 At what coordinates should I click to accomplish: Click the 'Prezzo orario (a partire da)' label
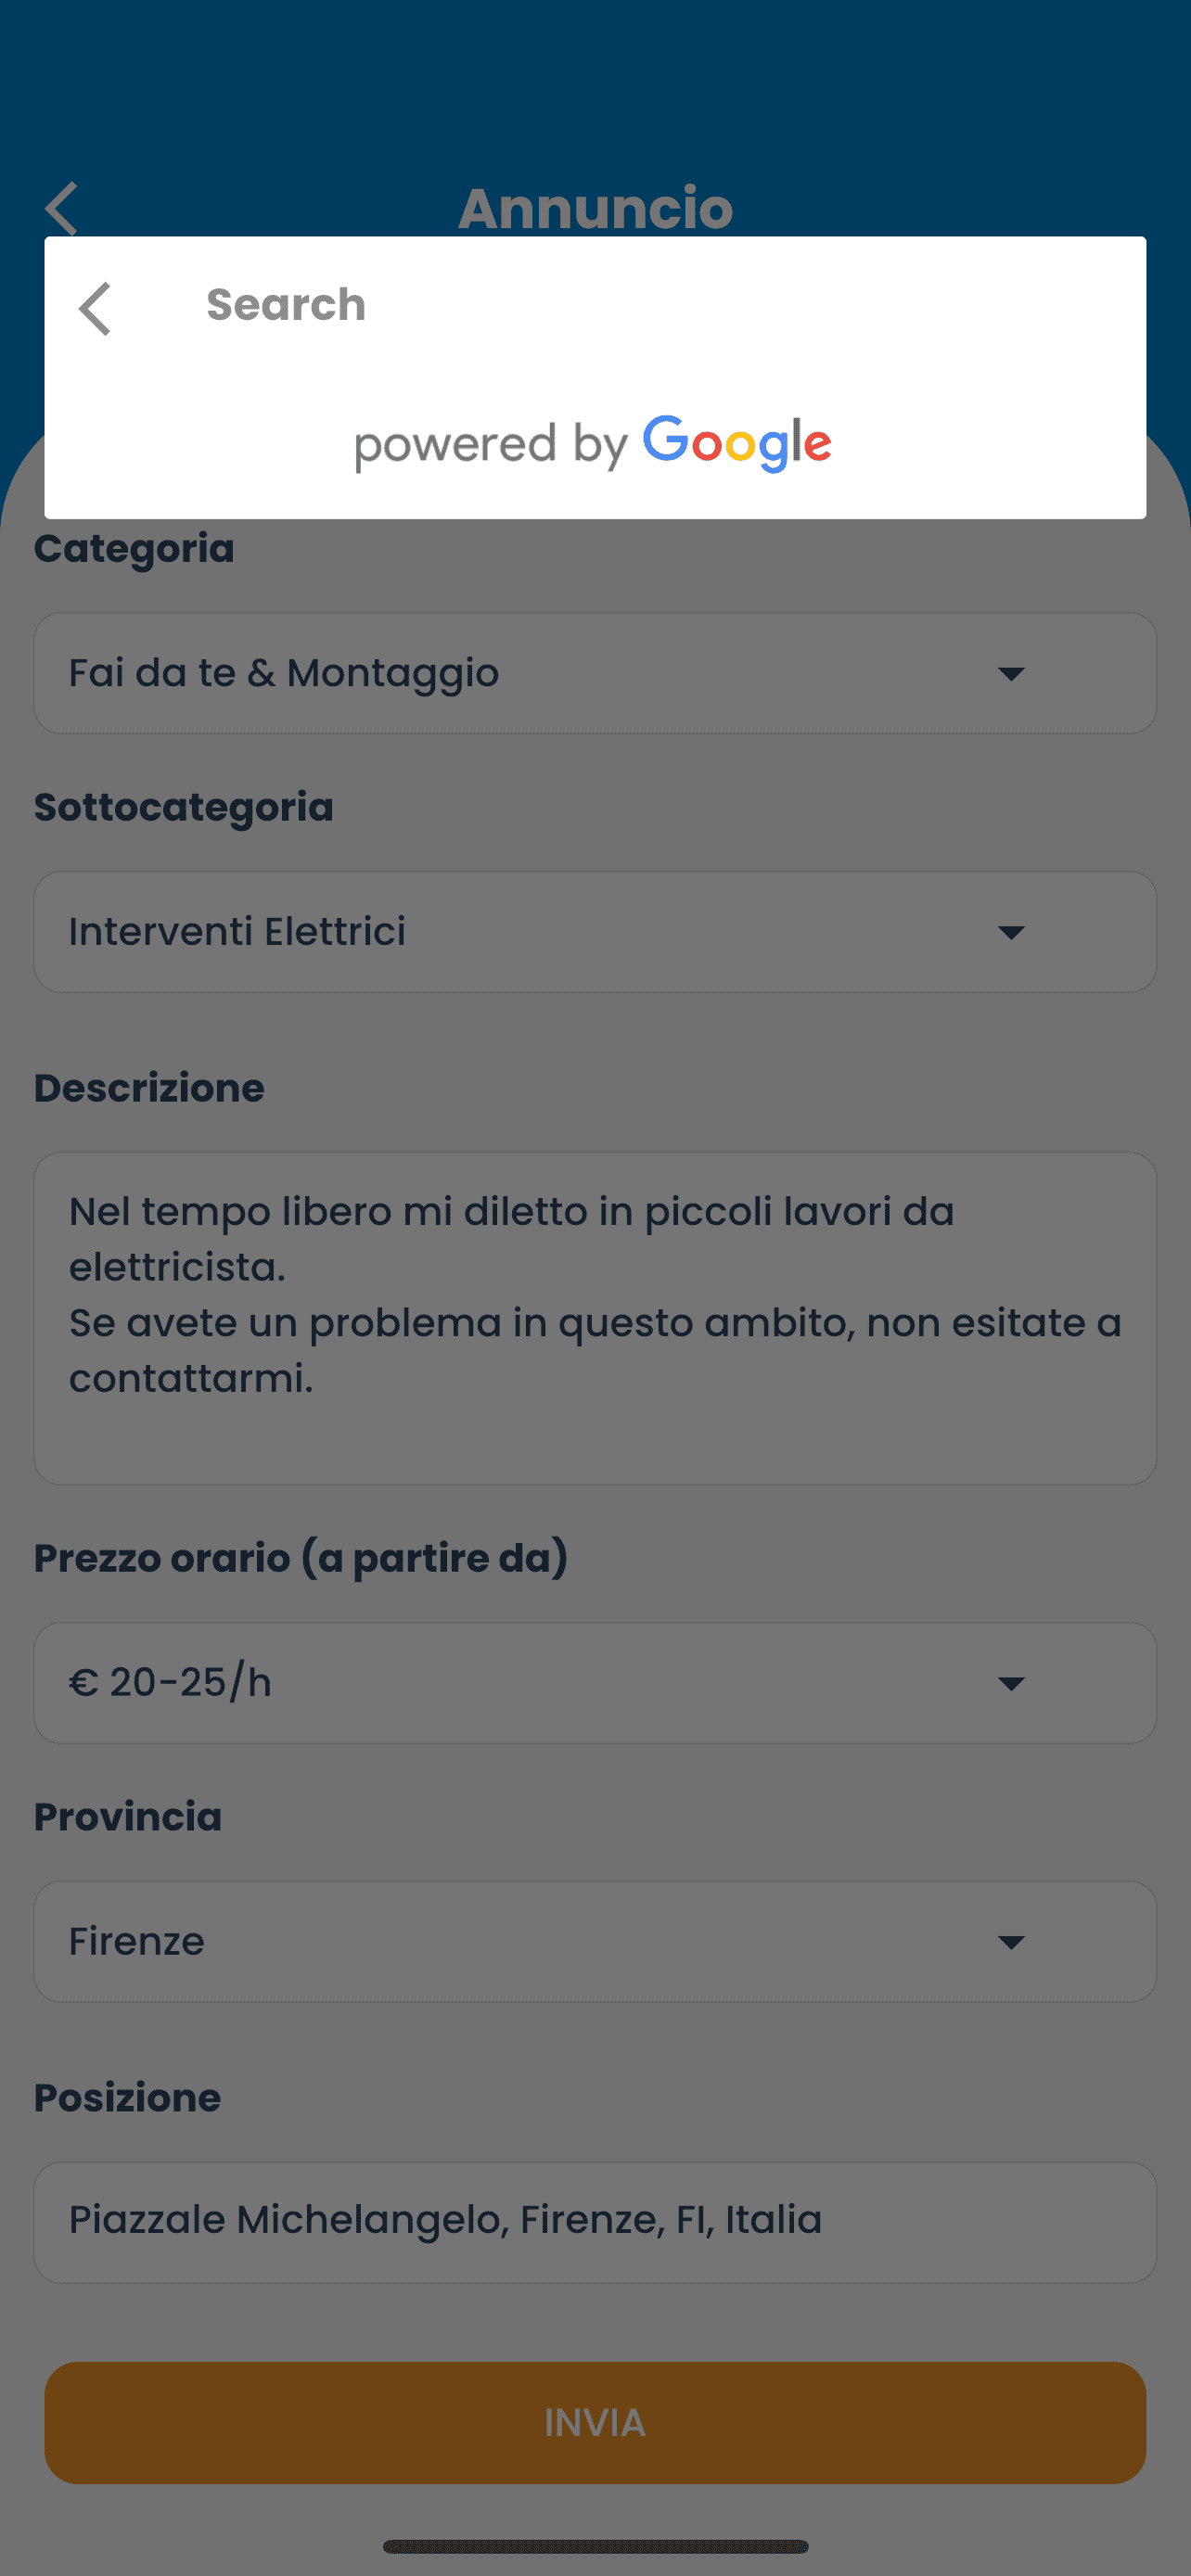point(301,1558)
